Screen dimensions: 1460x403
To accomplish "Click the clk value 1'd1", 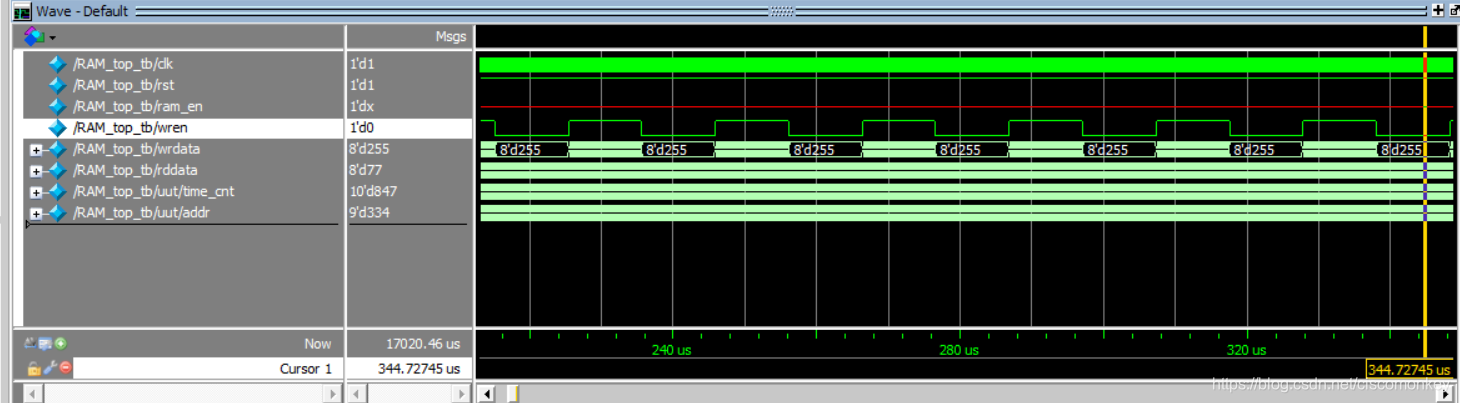I will click(362, 64).
